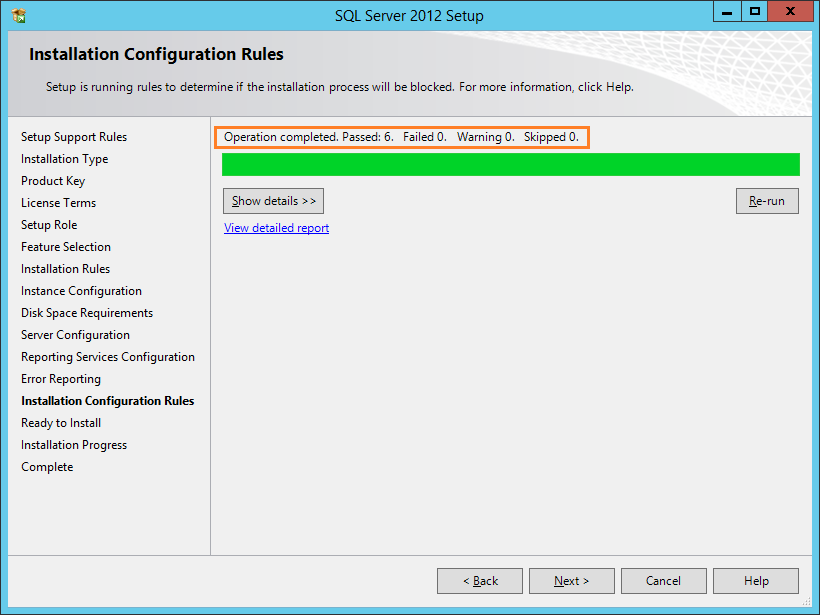Open the Instance Configuration page
This screenshot has height=615, width=820.
tap(81, 291)
